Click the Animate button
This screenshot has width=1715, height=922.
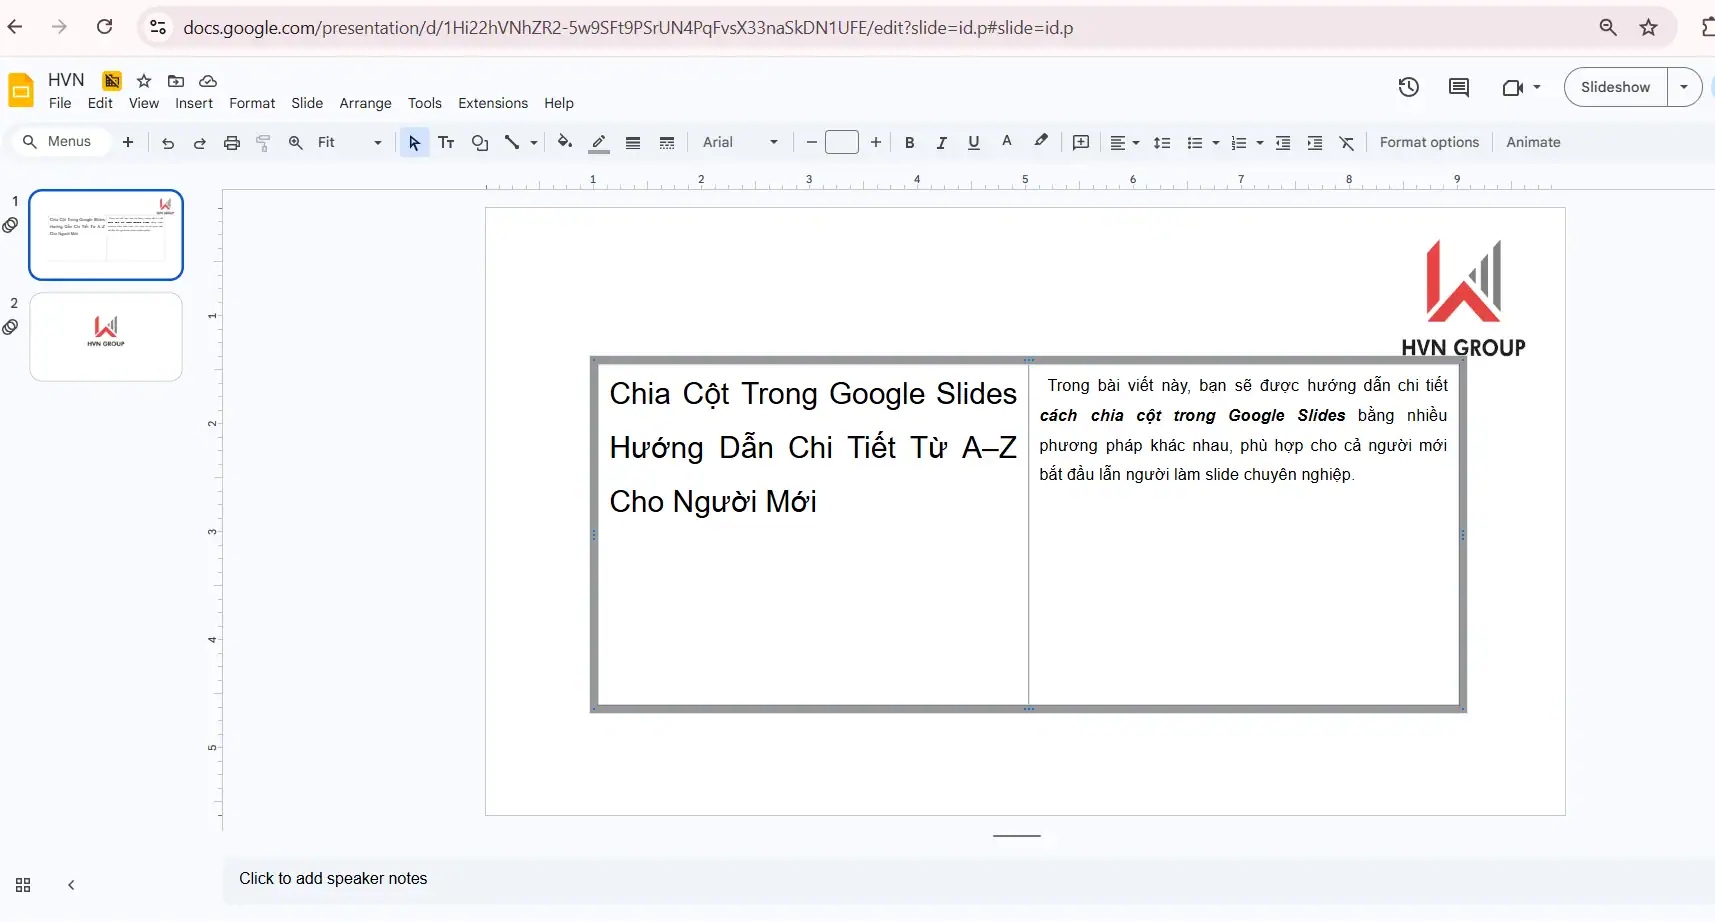click(1533, 142)
